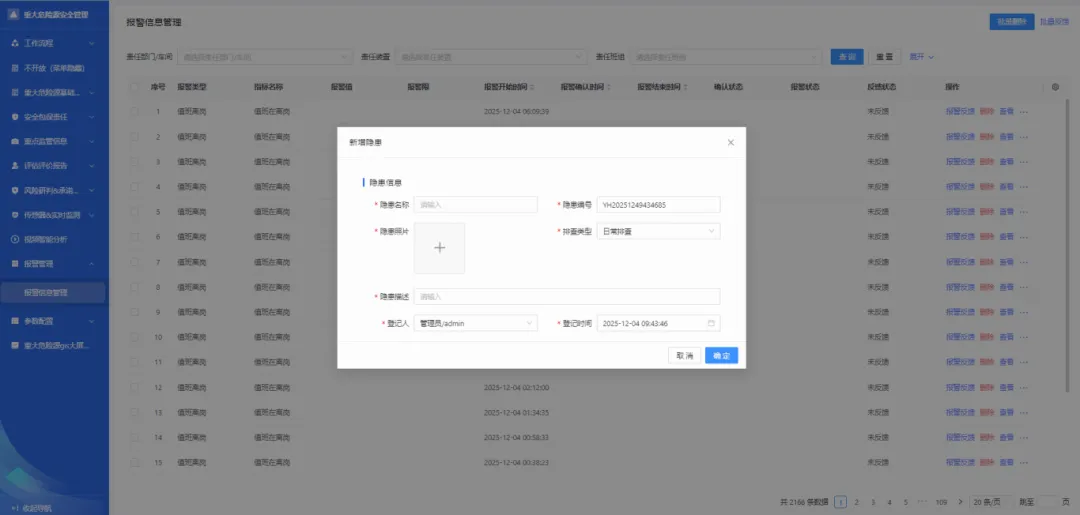Open the 20条/页 page size dropdown

pos(990,502)
